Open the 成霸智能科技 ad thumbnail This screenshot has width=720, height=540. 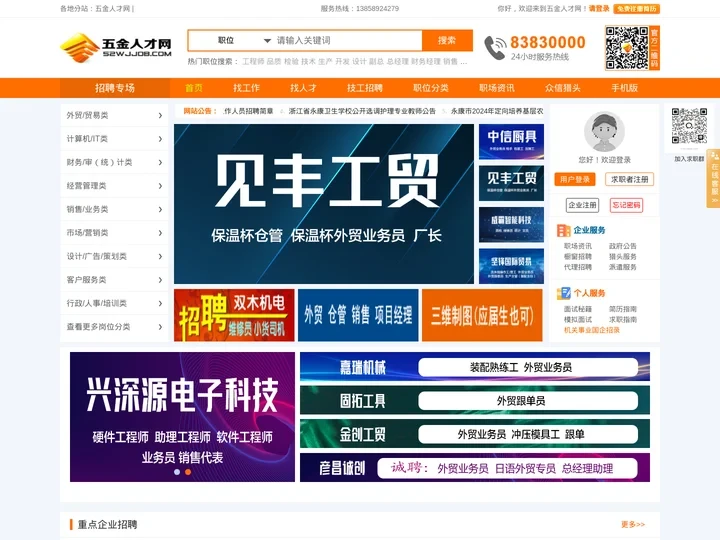point(511,225)
